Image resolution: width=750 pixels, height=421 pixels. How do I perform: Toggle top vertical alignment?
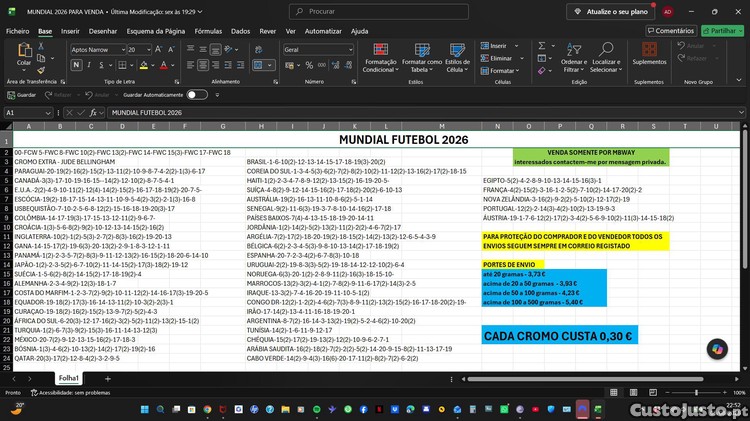190,49
